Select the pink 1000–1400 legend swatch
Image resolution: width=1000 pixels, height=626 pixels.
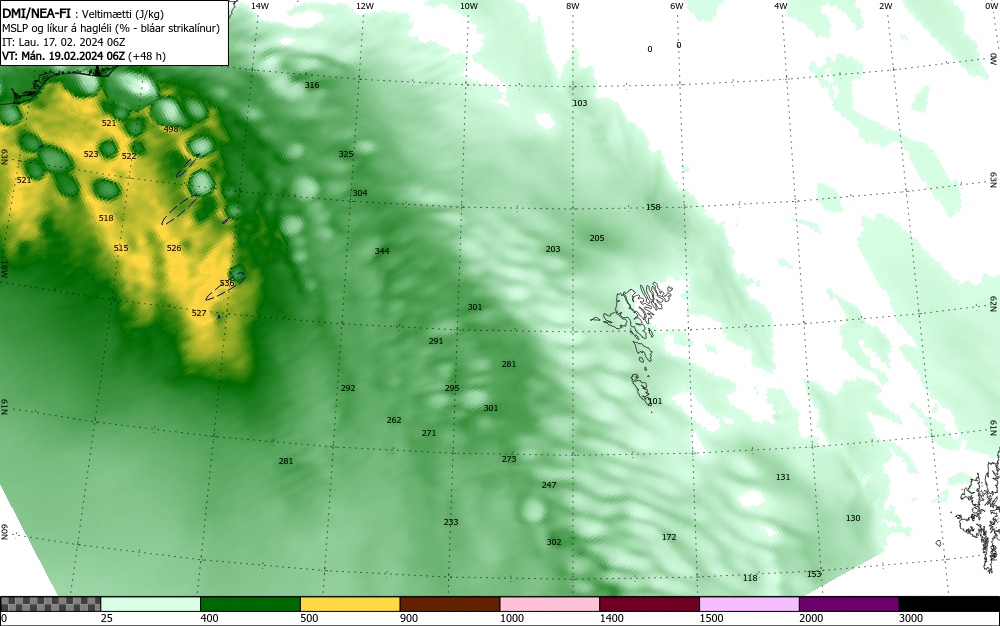tap(550, 604)
